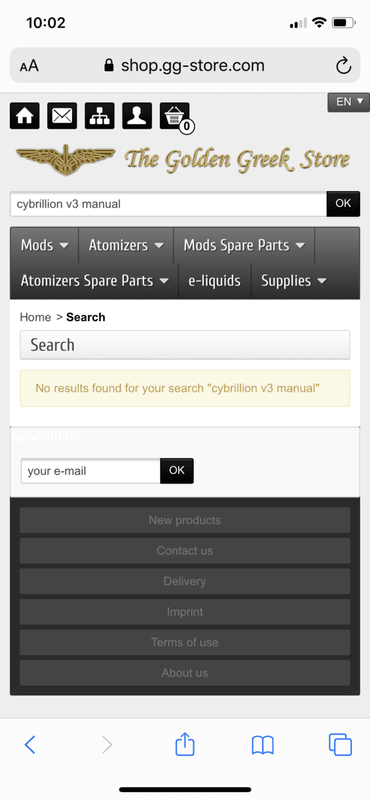This screenshot has width=370, height=800.
Task: Open Safari's bookmarks book icon
Action: pos(263,745)
